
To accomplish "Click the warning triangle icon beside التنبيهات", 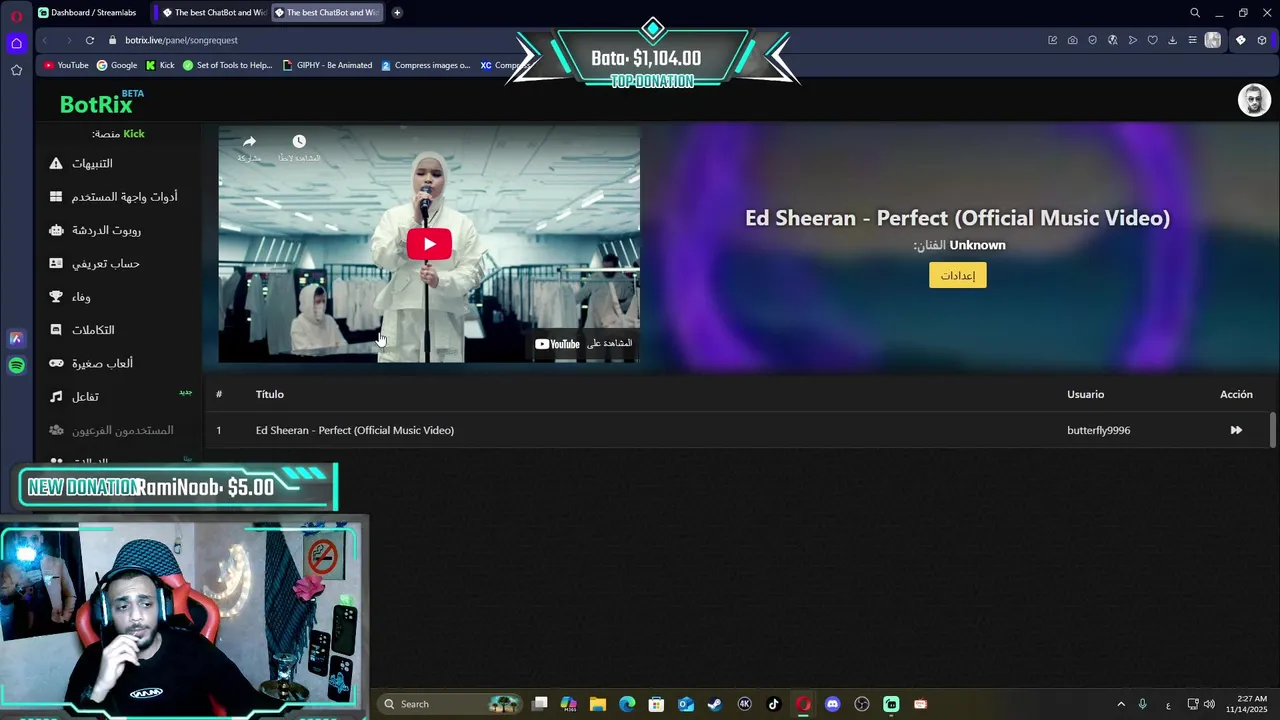I will click(56, 163).
